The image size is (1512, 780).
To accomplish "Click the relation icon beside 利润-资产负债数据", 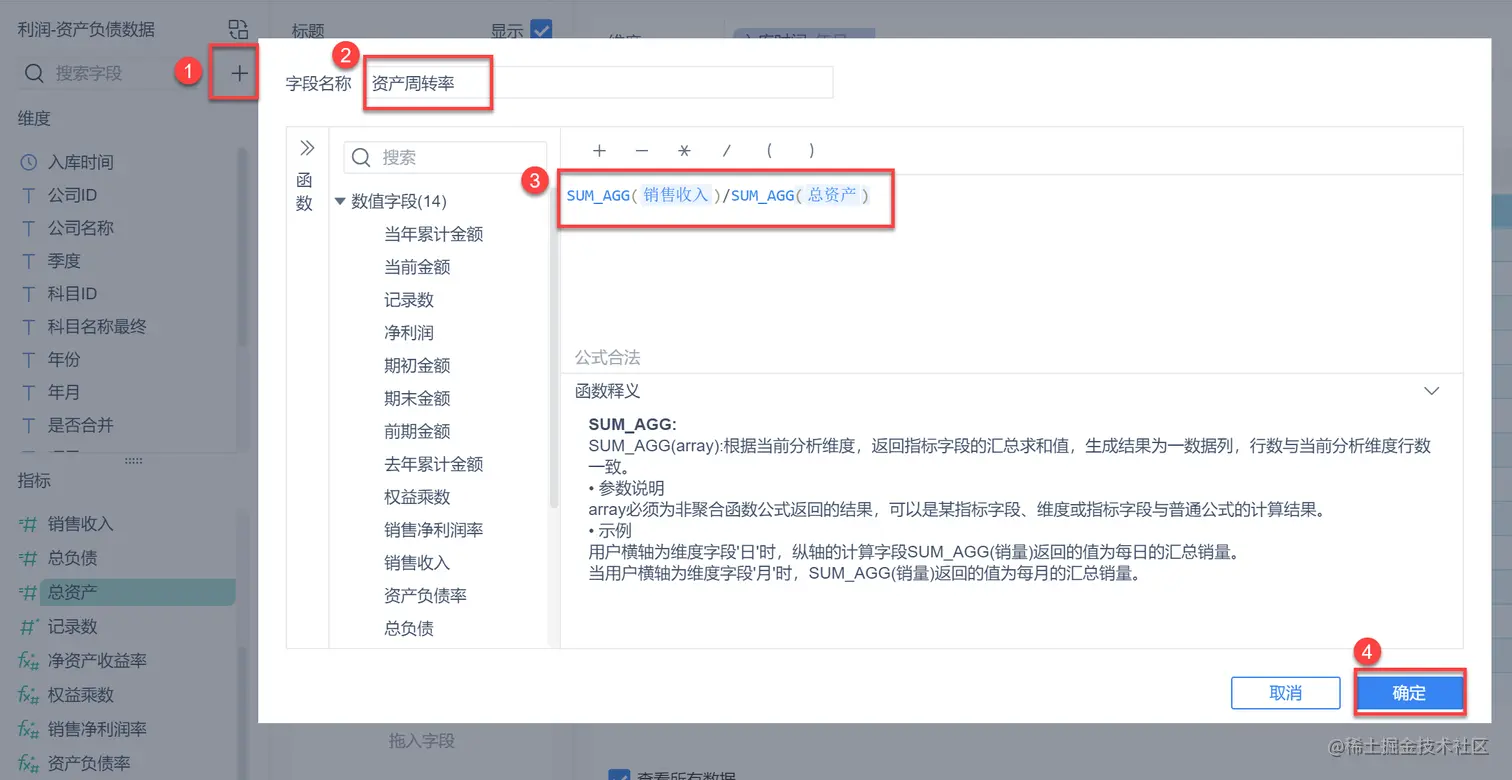I will (237, 29).
